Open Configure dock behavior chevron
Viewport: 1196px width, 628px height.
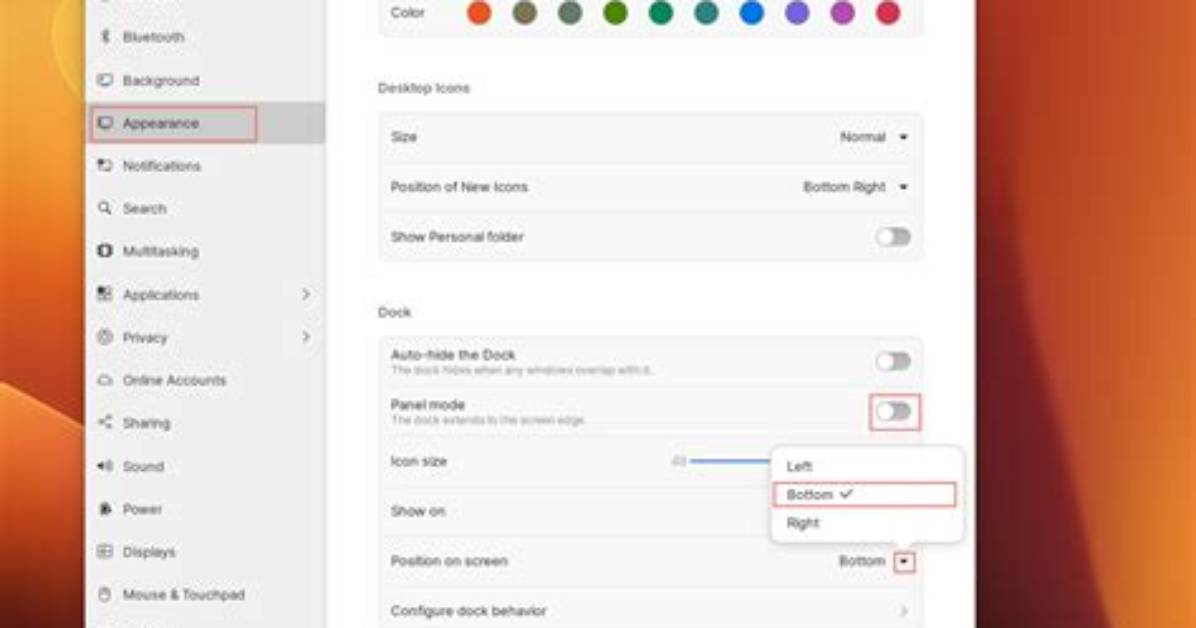[x=904, y=611]
